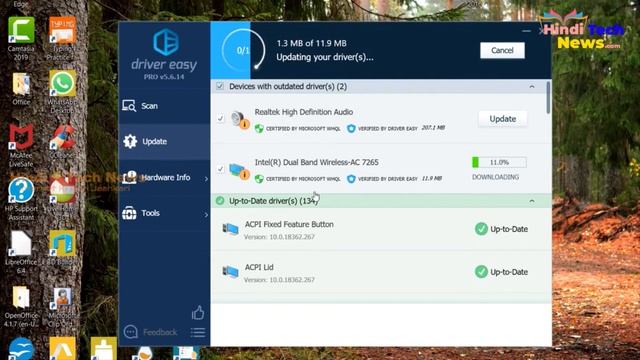Image resolution: width=640 pixels, height=360 pixels.
Task: Open LibreOffice 6.4 desktop icon
Action: [x=21, y=253]
